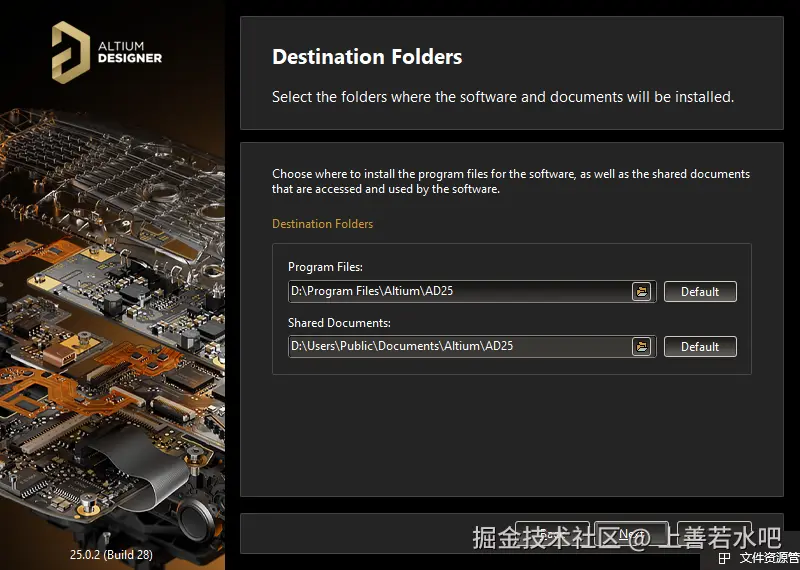Click the Program Files: label

click(325, 267)
